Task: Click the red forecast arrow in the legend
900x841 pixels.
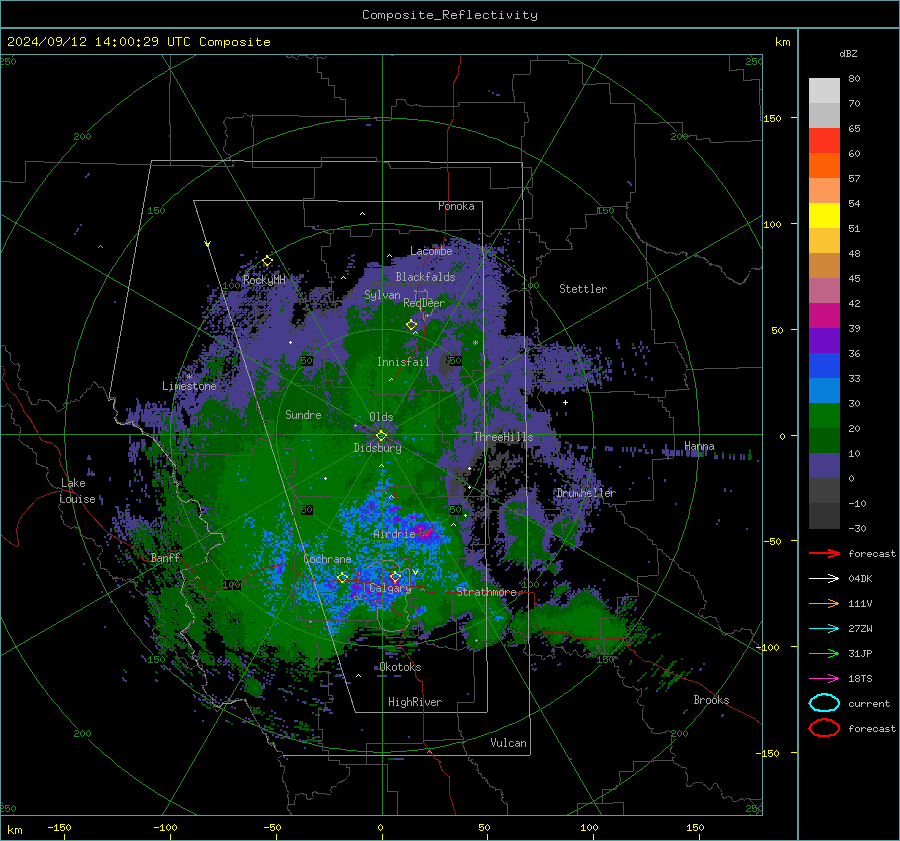Action: (x=824, y=553)
